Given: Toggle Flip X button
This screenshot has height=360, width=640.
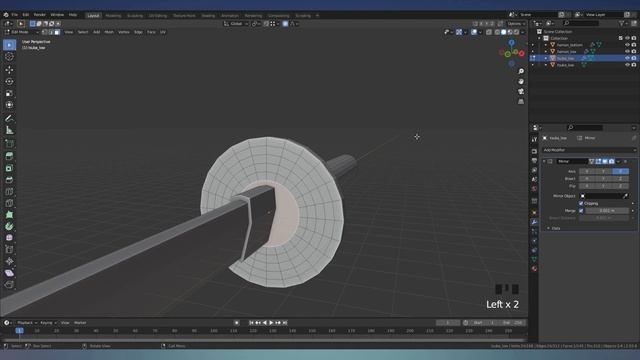Looking at the screenshot, I should tap(587, 186).
